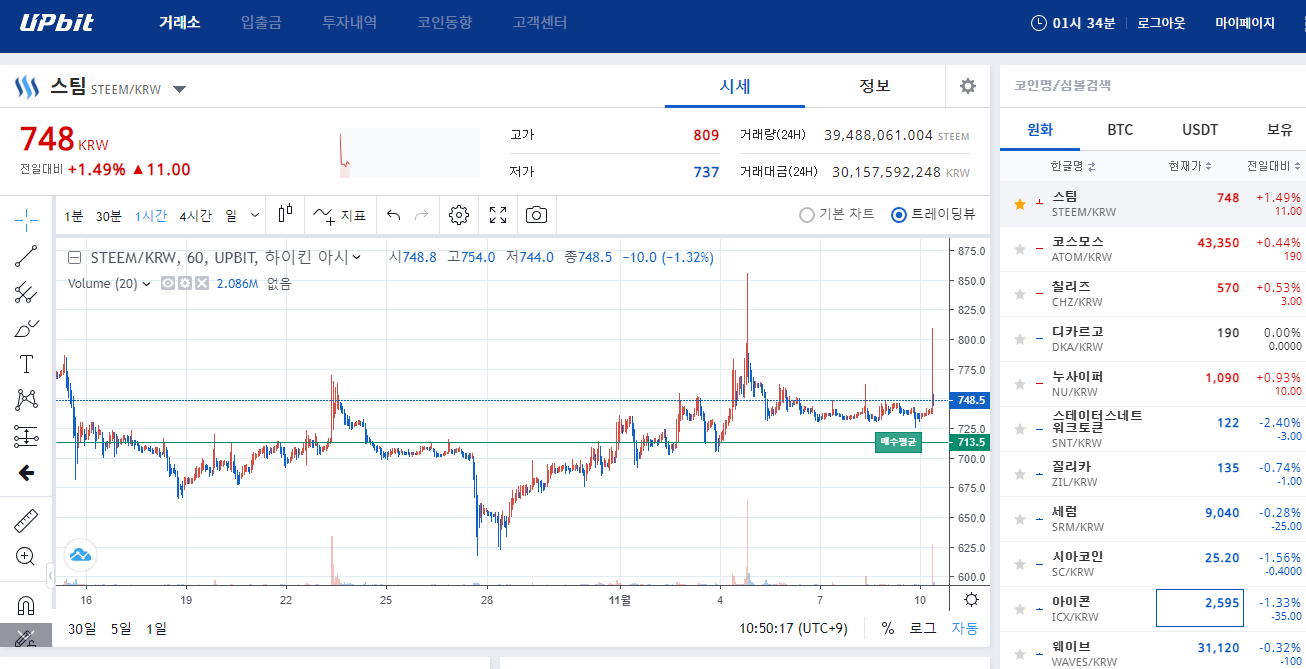Select the text annotation tool
Image resolution: width=1306 pixels, height=669 pixels.
27,364
